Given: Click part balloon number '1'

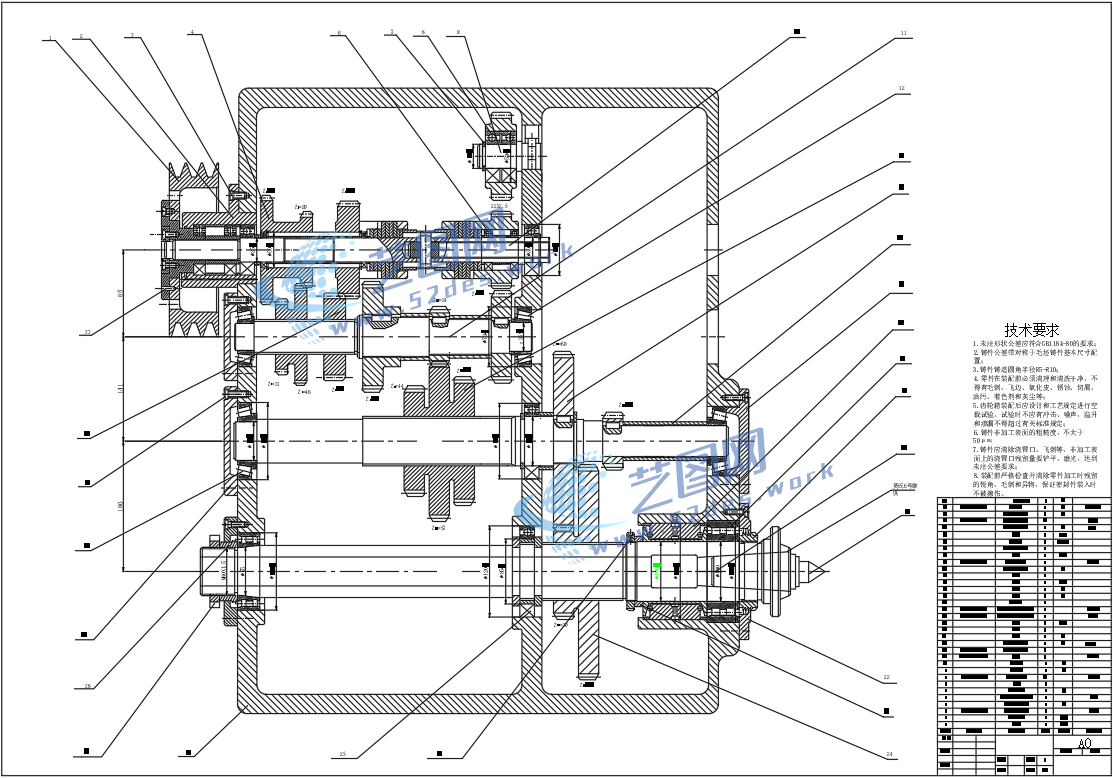Looking at the screenshot, I should click(50, 38).
